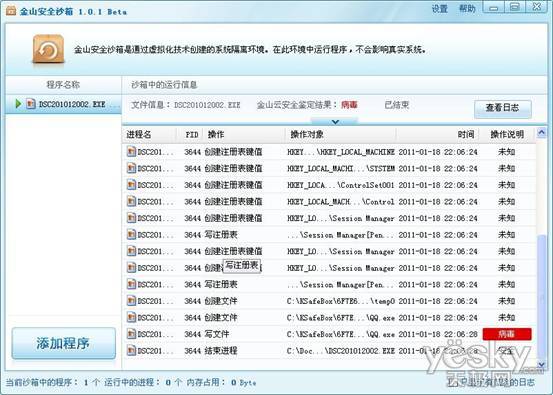Click process icon in row HKEY_LOCAL_MACH...\Control
Screen dimensions: 553x395
(x=131, y=201)
